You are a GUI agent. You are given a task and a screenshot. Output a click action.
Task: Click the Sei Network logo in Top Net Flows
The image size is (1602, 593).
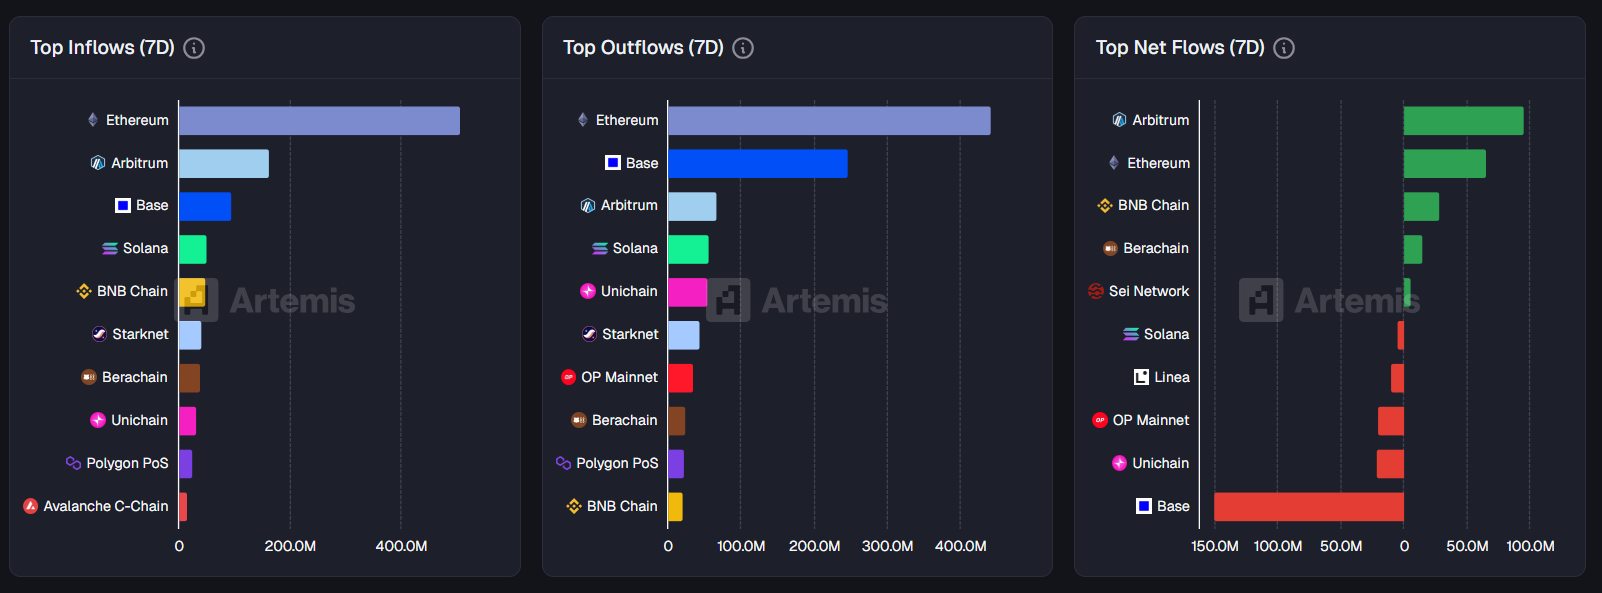click(1096, 291)
